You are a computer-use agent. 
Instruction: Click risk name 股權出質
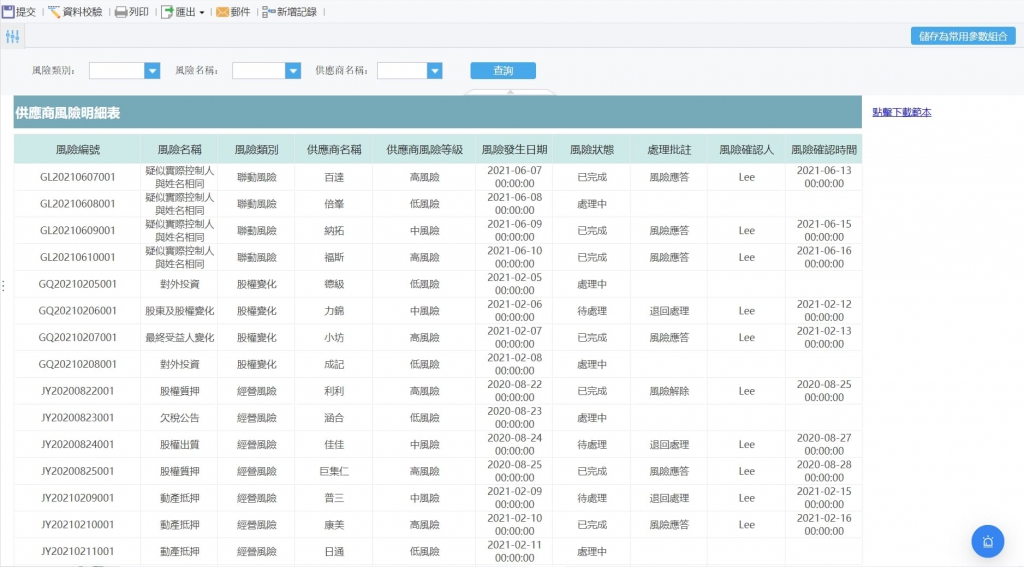179,445
